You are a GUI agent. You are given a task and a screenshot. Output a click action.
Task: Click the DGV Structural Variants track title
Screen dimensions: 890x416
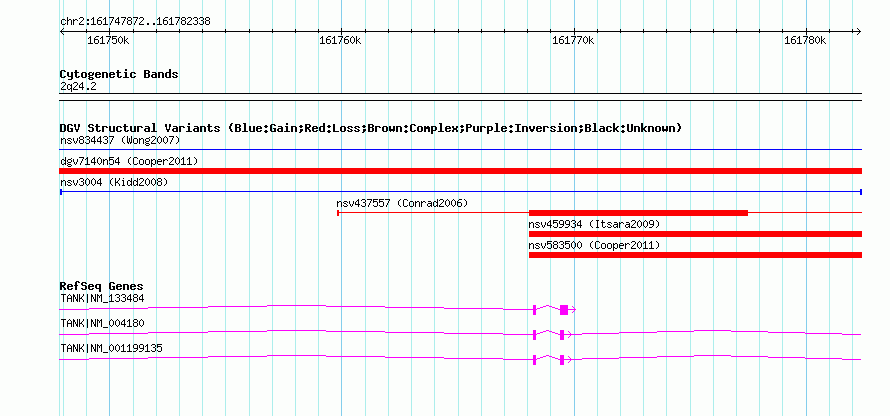[x=371, y=128]
